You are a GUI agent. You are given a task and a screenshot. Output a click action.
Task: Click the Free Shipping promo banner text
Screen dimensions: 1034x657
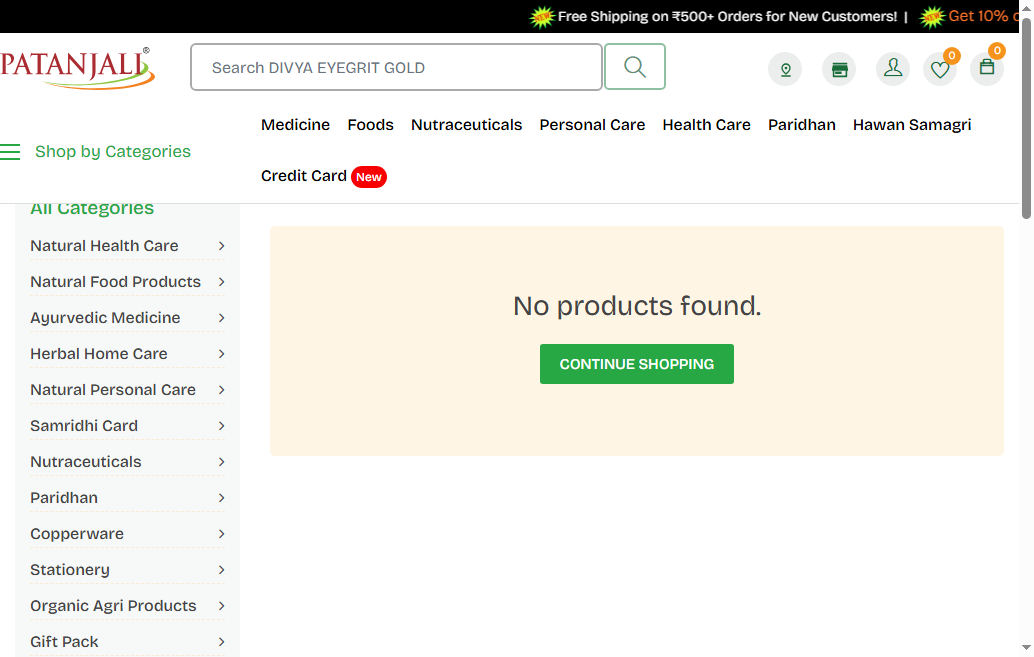tap(727, 16)
